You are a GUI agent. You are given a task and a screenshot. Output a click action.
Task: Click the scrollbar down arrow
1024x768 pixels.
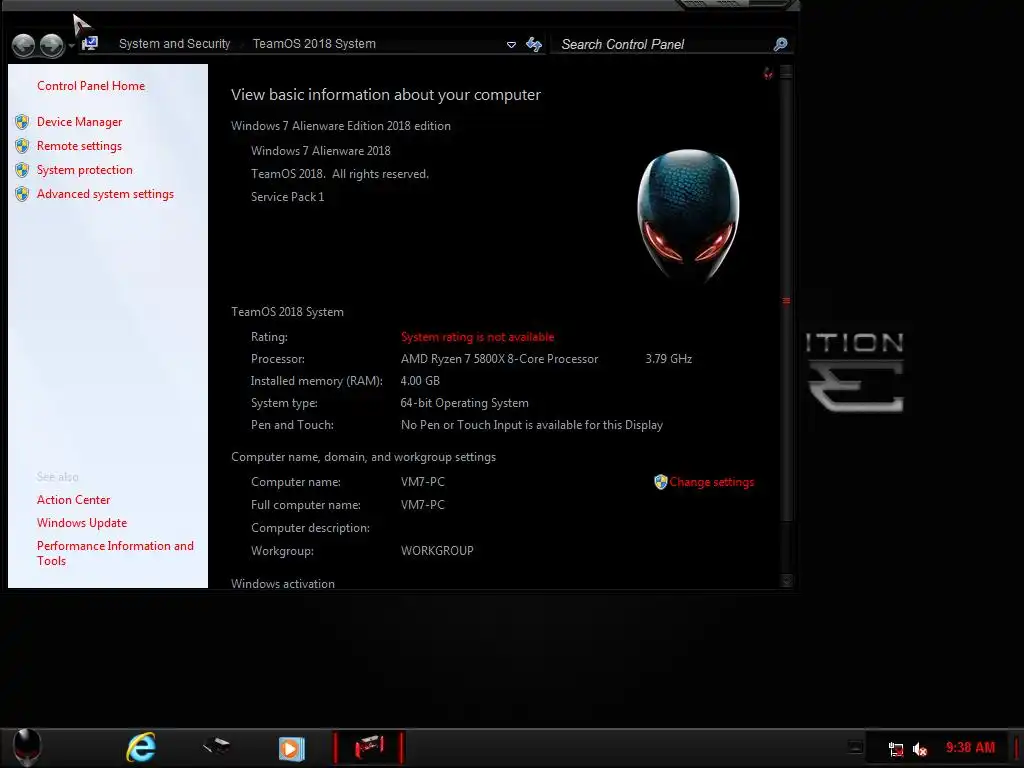[x=786, y=581]
